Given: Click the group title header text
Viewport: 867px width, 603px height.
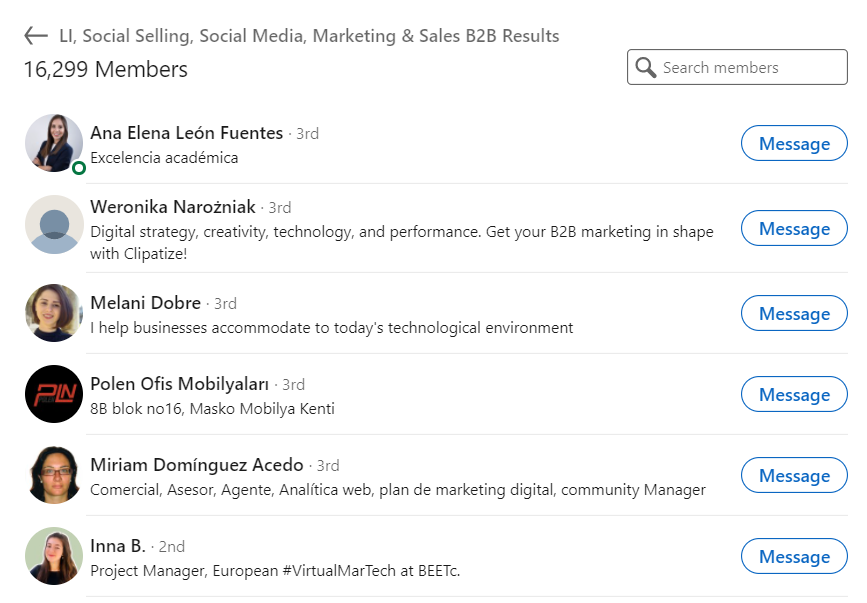Looking at the screenshot, I should (x=309, y=36).
